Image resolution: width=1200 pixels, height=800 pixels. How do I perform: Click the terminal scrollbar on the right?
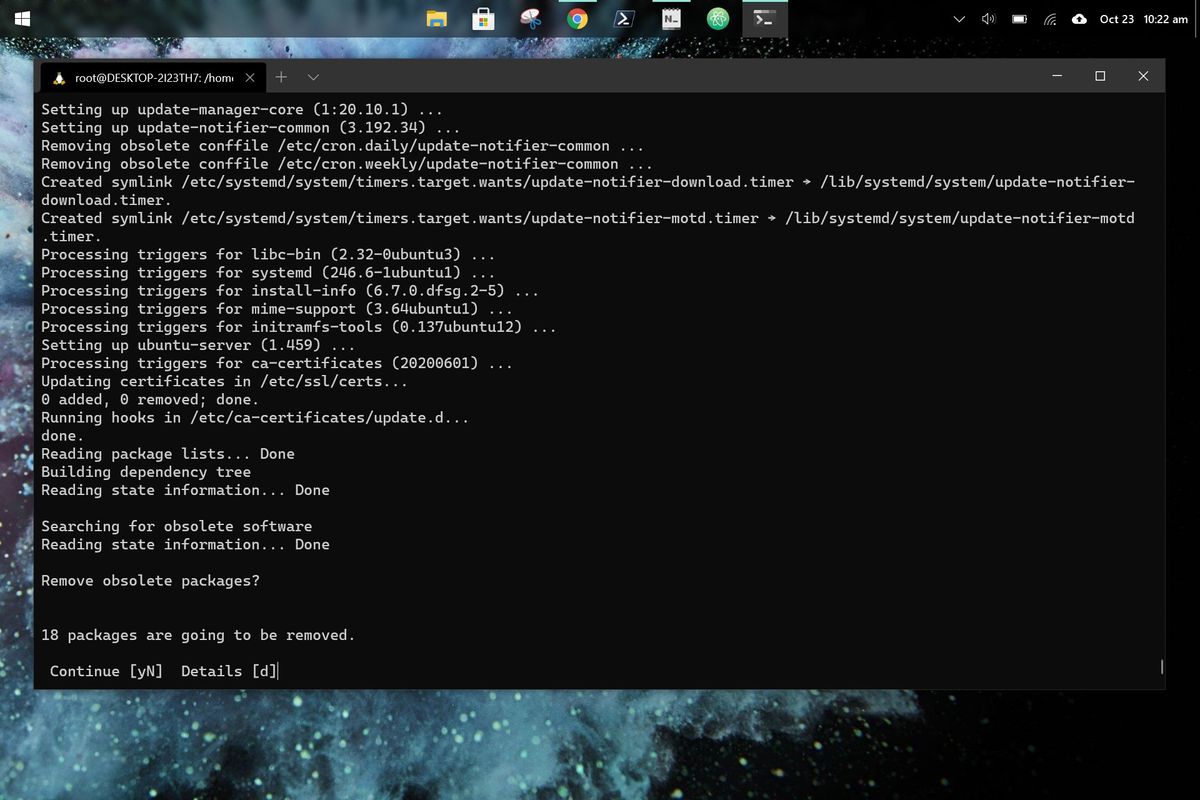[1161, 666]
